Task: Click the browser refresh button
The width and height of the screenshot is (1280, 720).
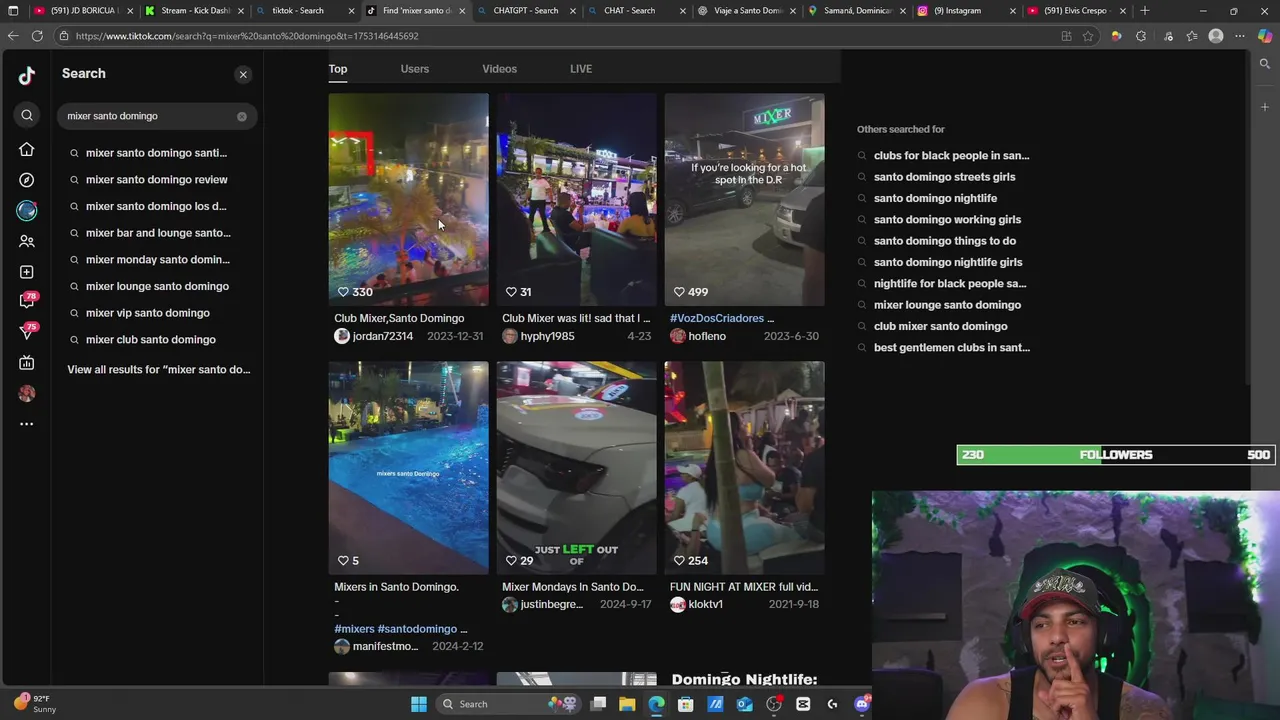Action: point(37,36)
